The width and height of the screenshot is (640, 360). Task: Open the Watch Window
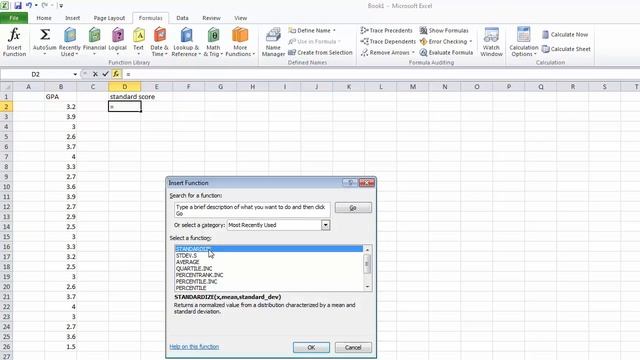click(x=491, y=42)
